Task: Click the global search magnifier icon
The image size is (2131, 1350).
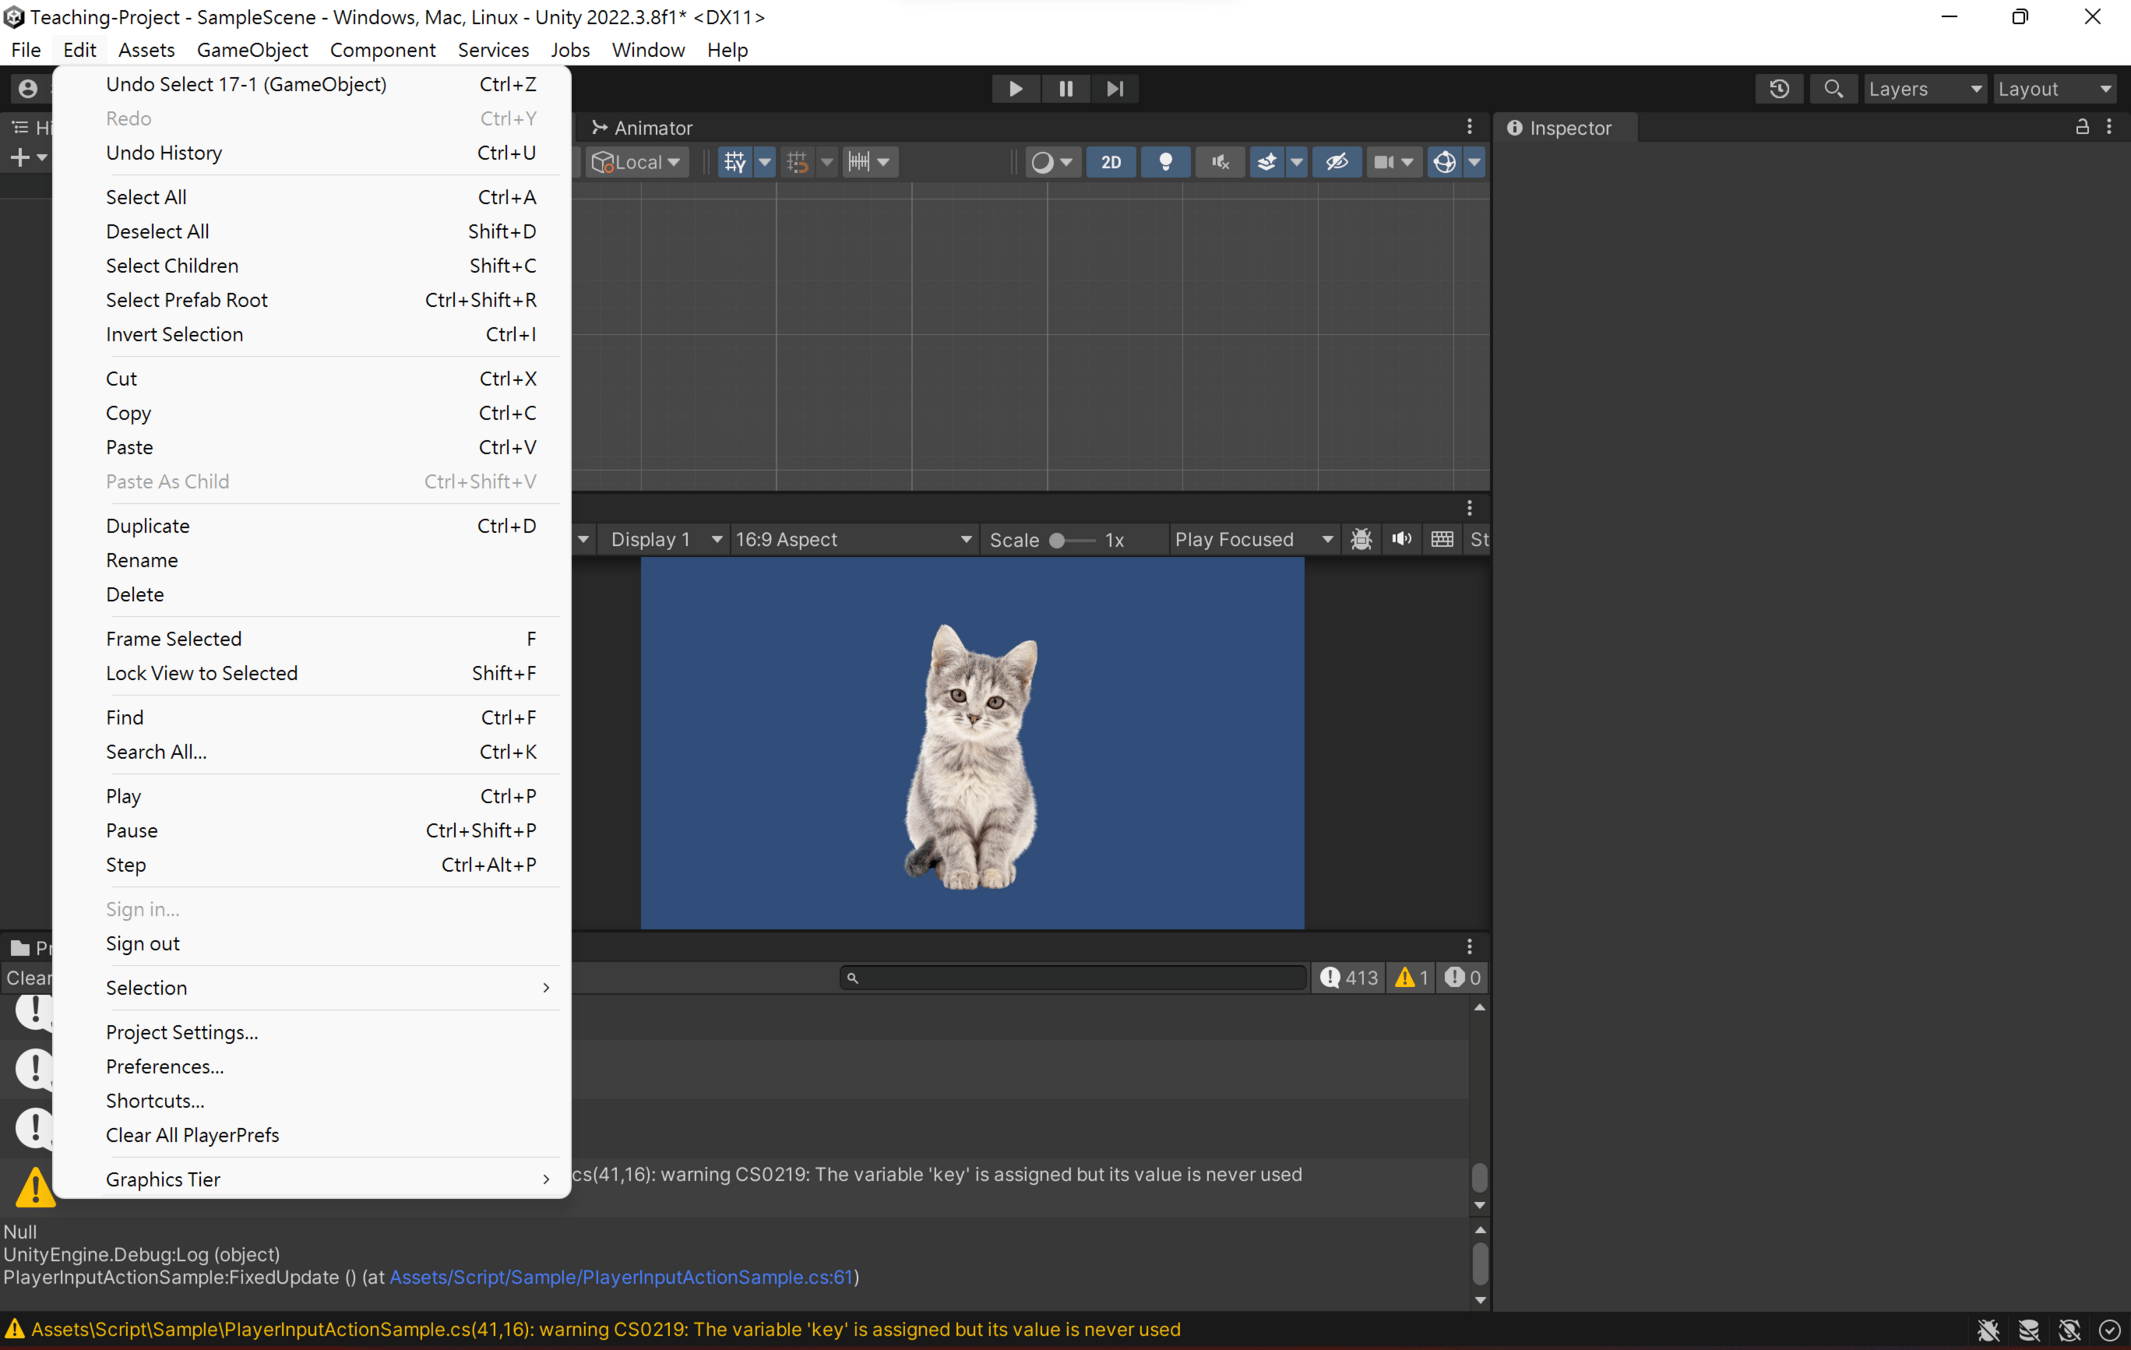Action: [1832, 89]
